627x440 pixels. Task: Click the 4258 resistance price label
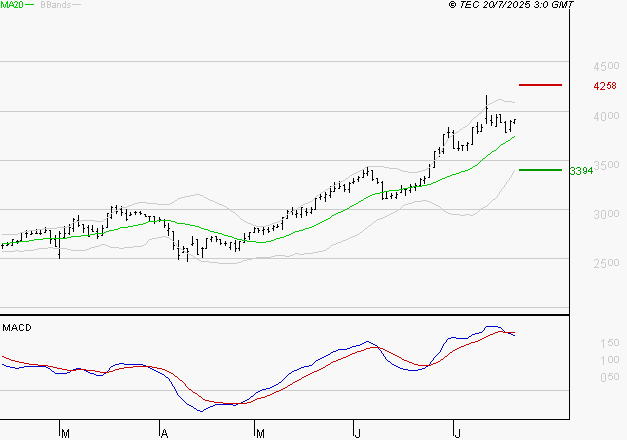click(x=604, y=86)
